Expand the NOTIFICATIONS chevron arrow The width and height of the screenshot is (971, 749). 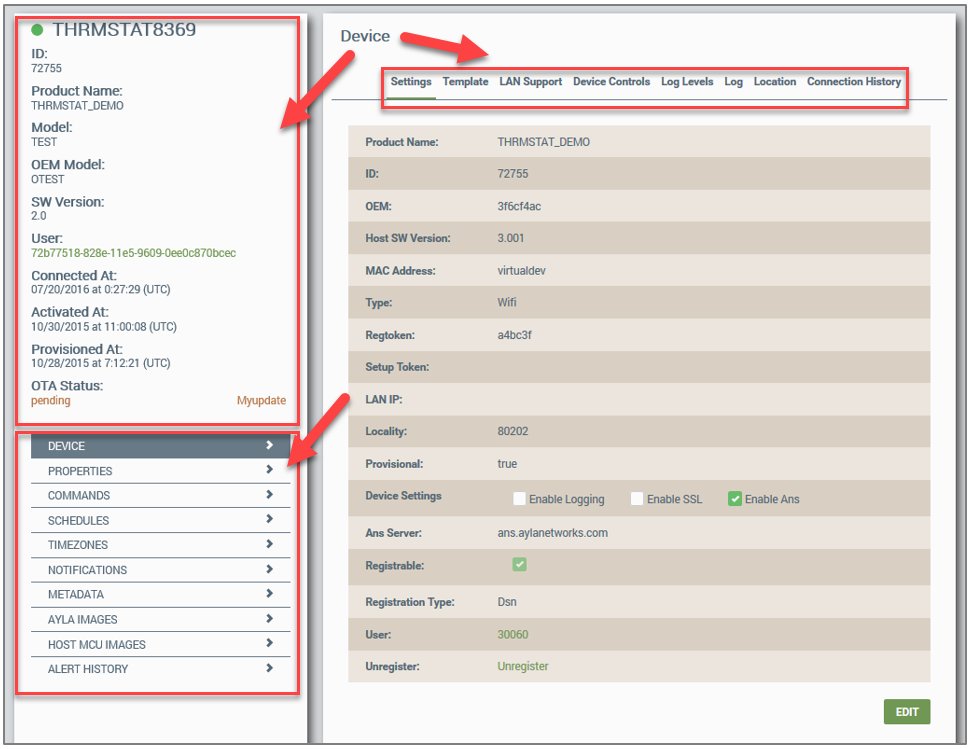269,569
